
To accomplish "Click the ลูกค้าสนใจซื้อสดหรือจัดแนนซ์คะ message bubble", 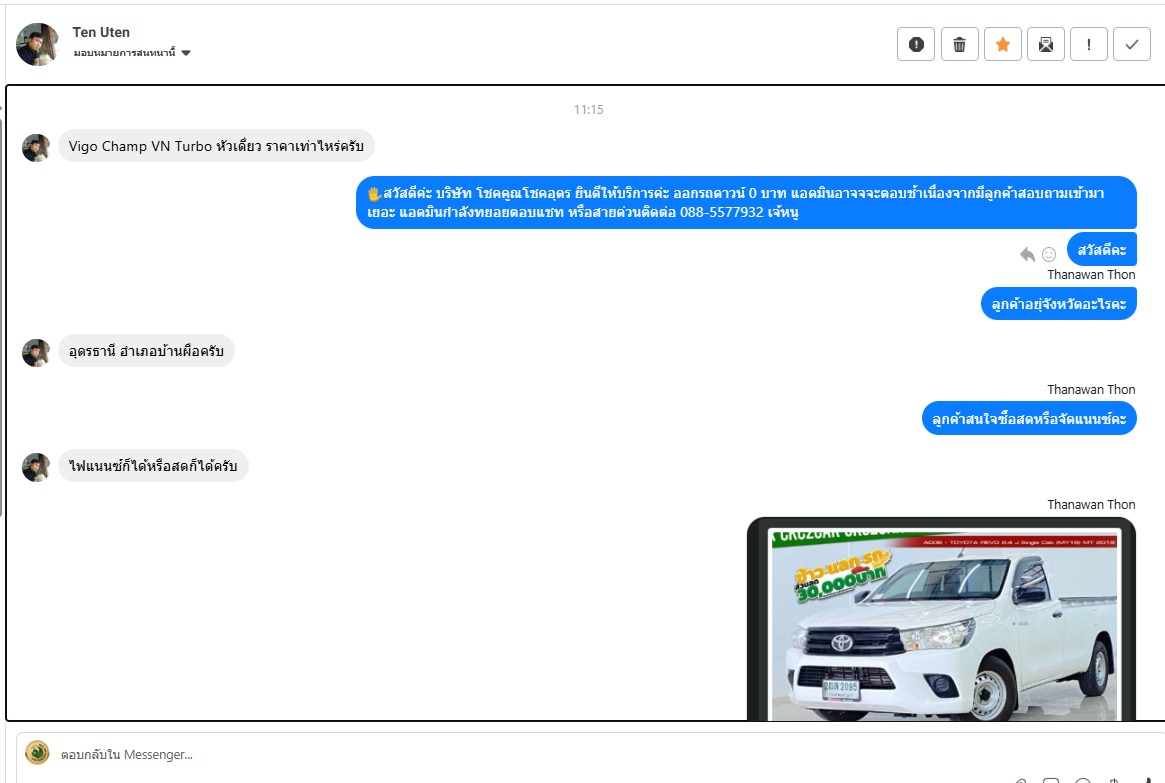I will tap(1029, 418).
